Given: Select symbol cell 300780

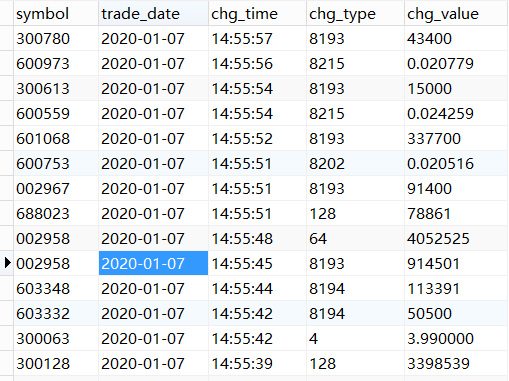Looking at the screenshot, I should (56, 38).
